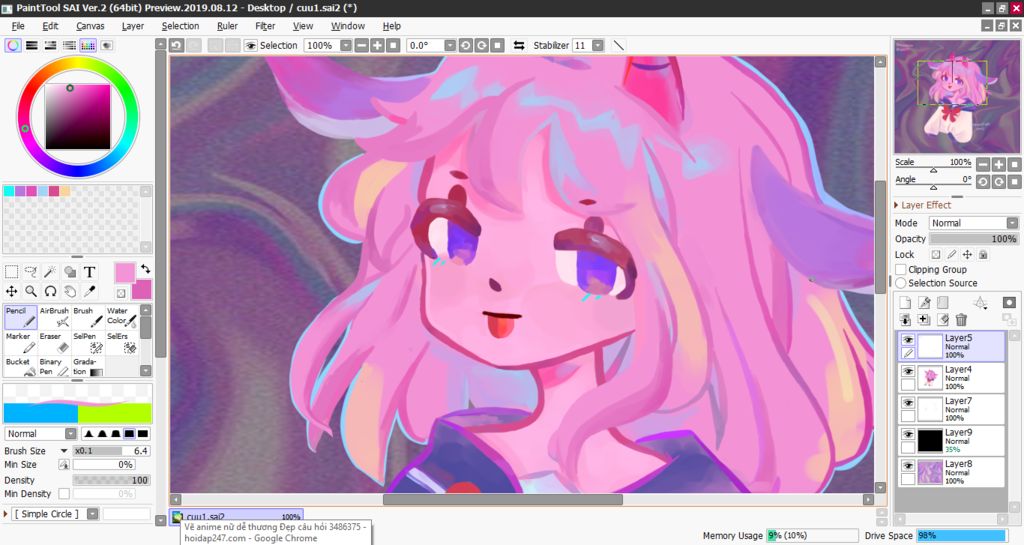Enable the Clipping Group checkbox
This screenshot has width=1024, height=545.
coord(901,269)
